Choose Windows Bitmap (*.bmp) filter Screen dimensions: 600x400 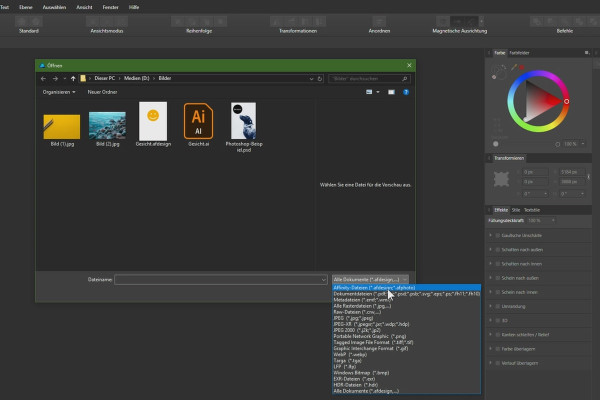406,372
